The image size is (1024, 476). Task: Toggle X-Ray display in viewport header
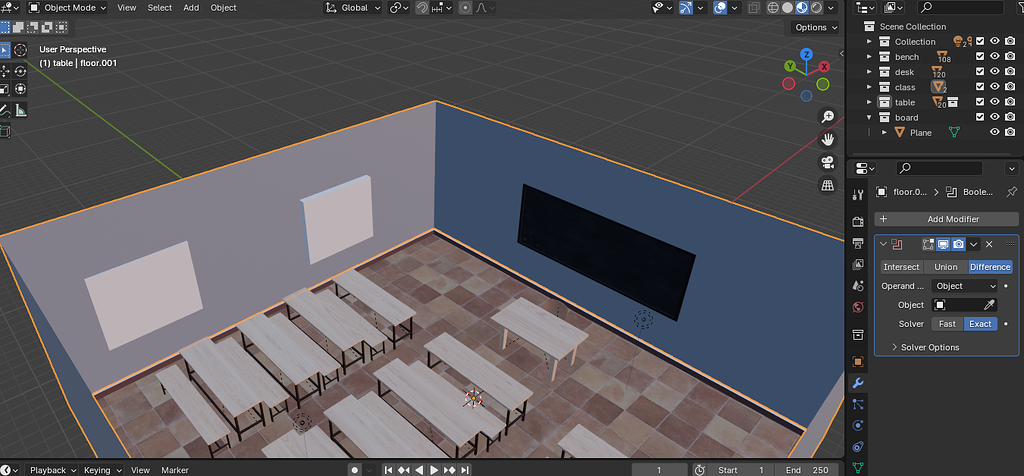[754, 8]
